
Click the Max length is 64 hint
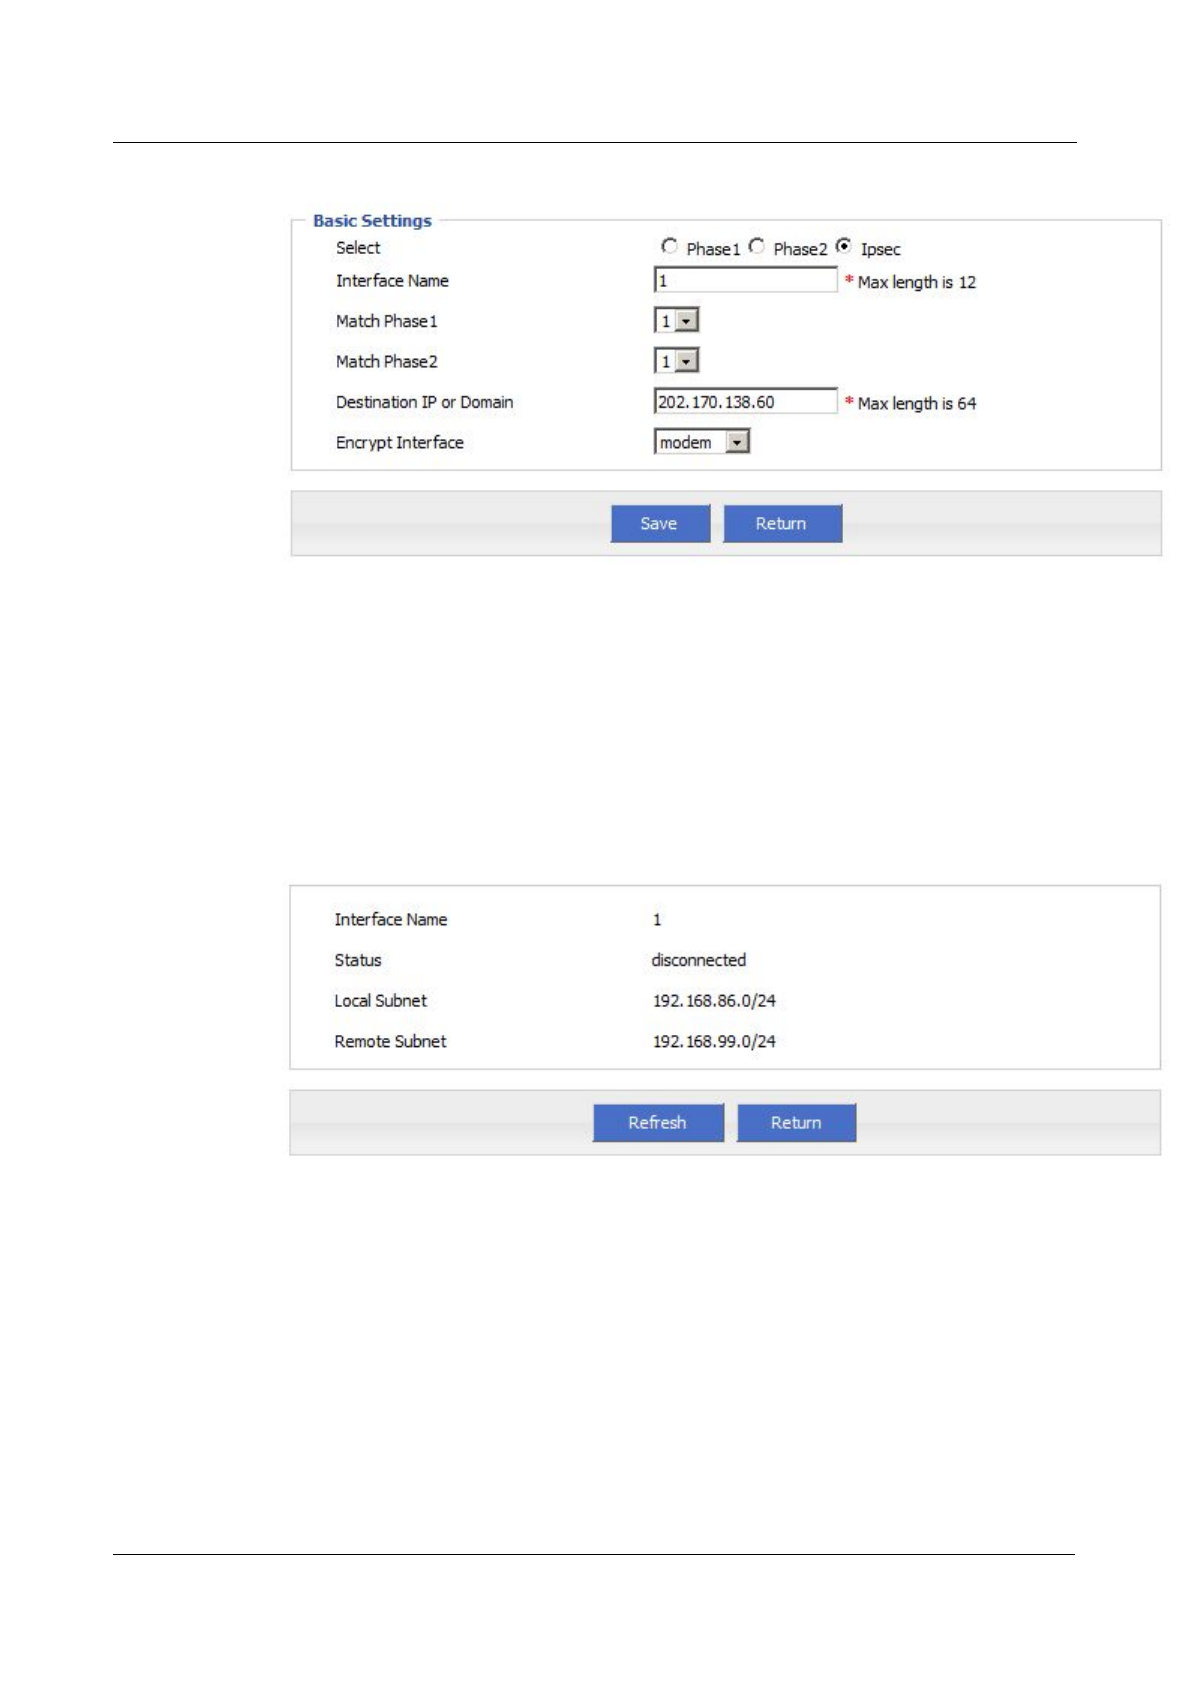click(916, 403)
